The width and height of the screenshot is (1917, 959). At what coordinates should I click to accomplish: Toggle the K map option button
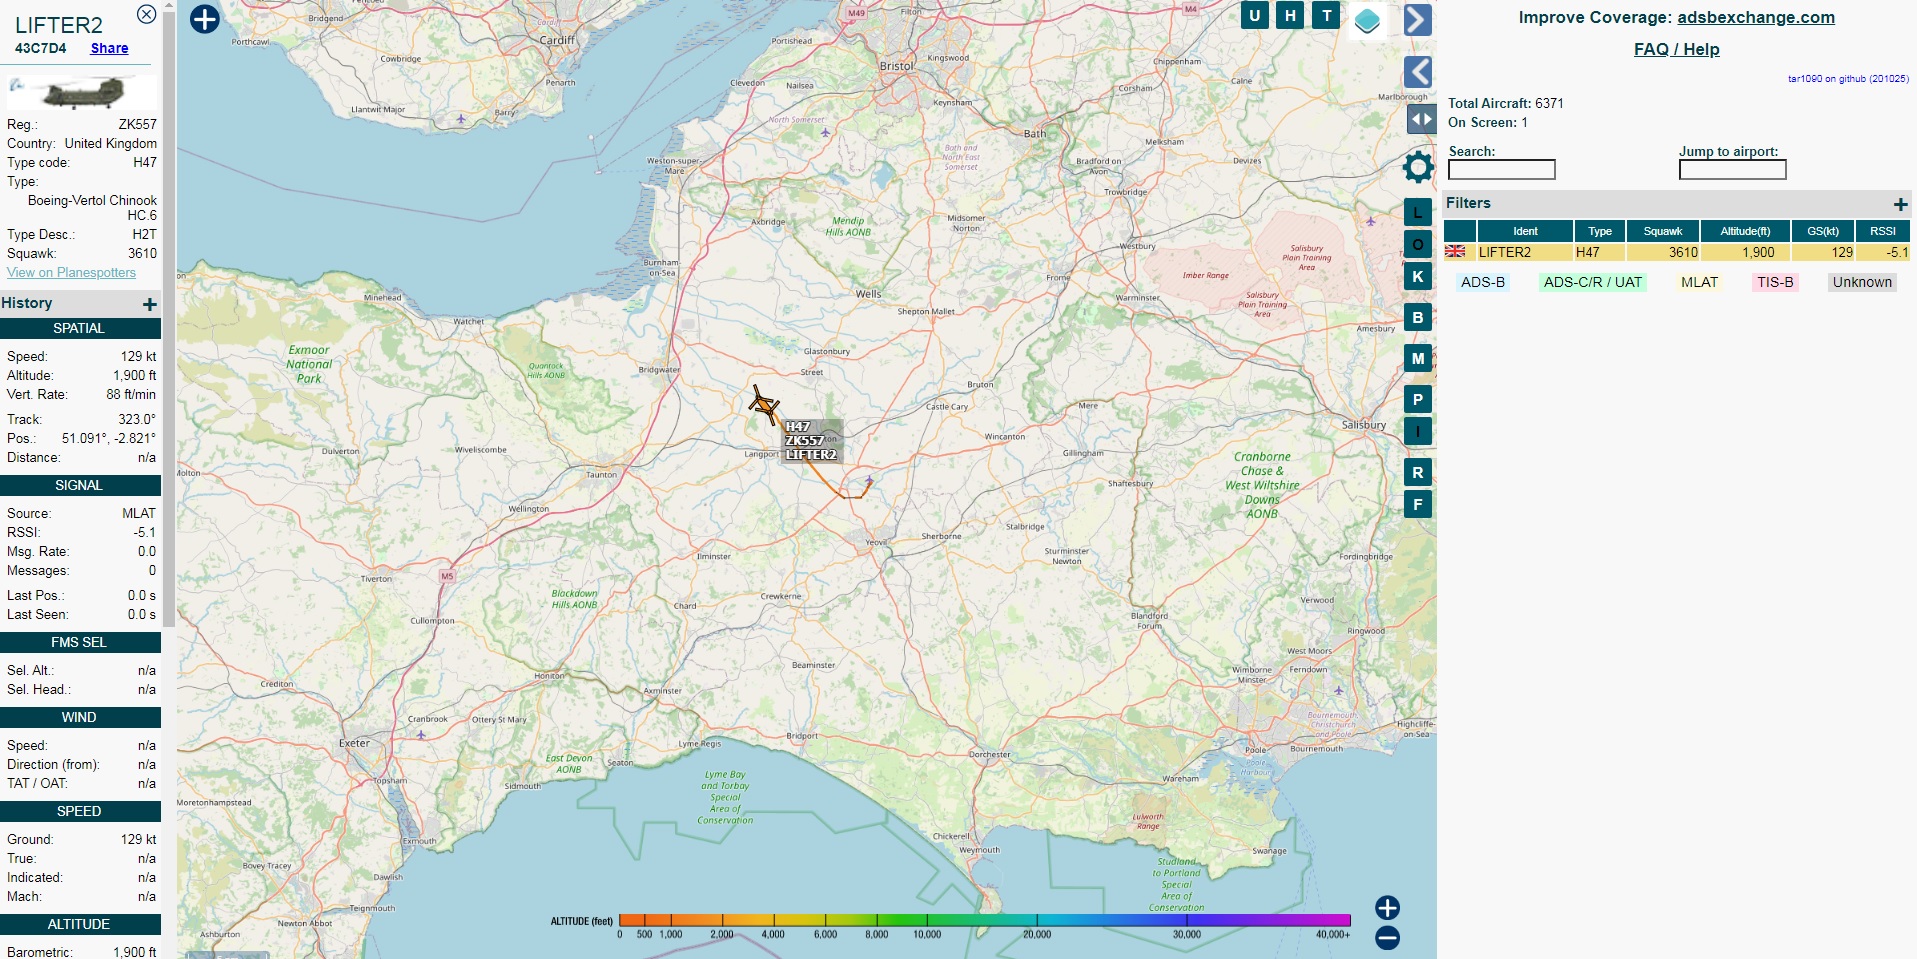1417,276
